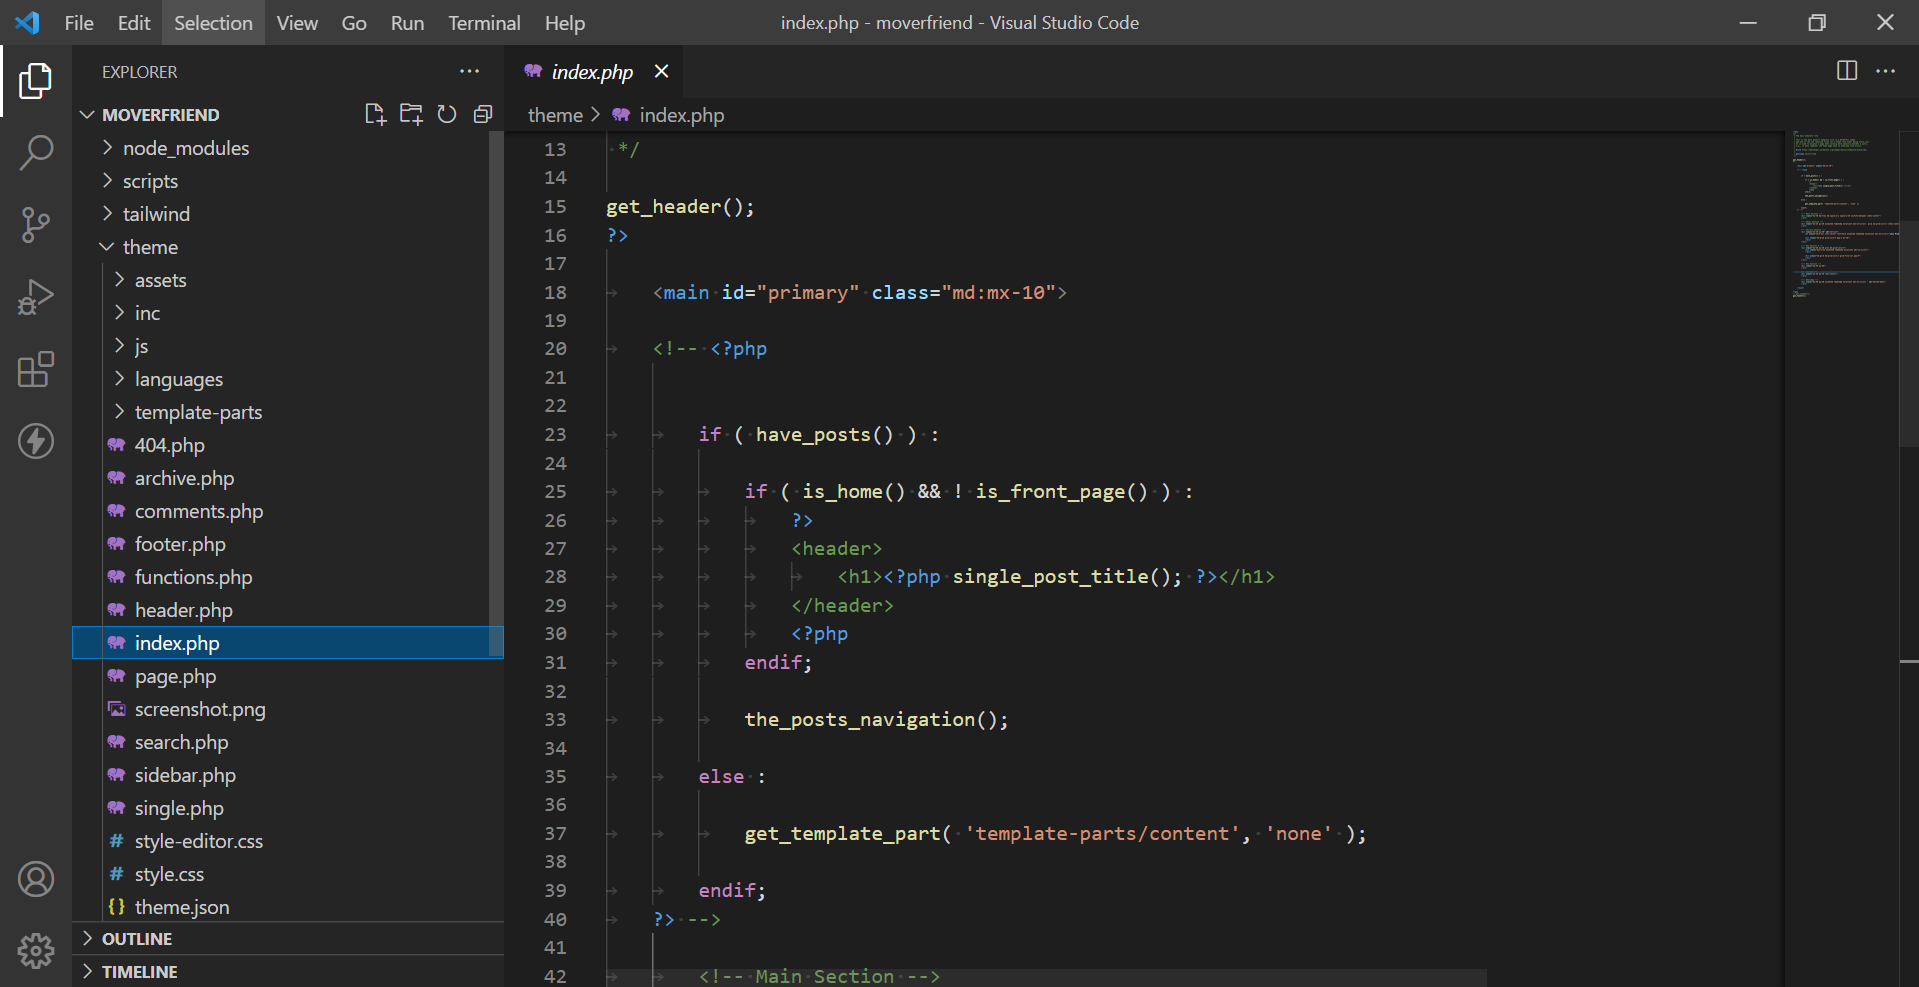Open functions.php from the file tree

(193, 577)
